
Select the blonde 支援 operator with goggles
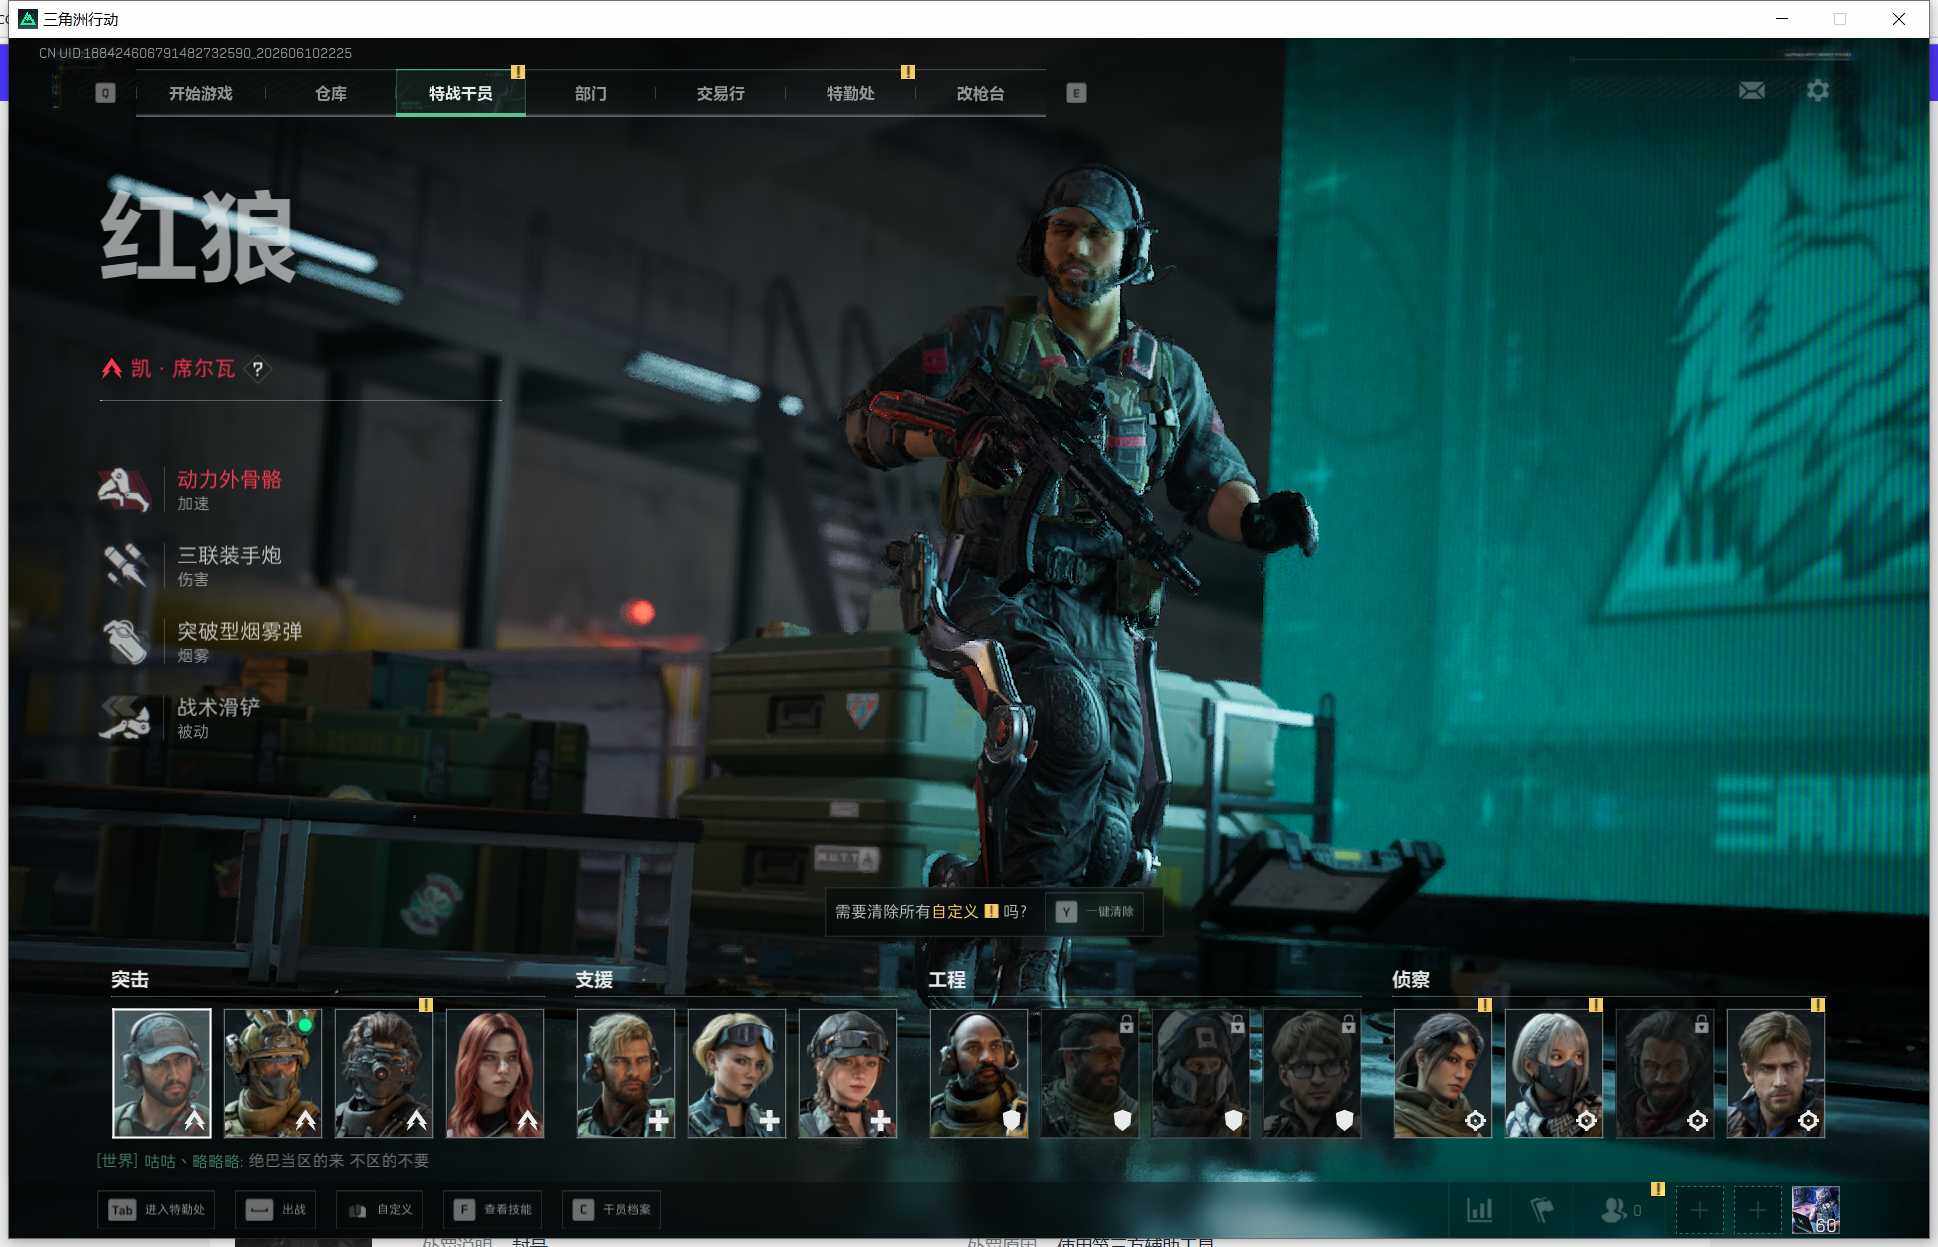click(x=737, y=1073)
